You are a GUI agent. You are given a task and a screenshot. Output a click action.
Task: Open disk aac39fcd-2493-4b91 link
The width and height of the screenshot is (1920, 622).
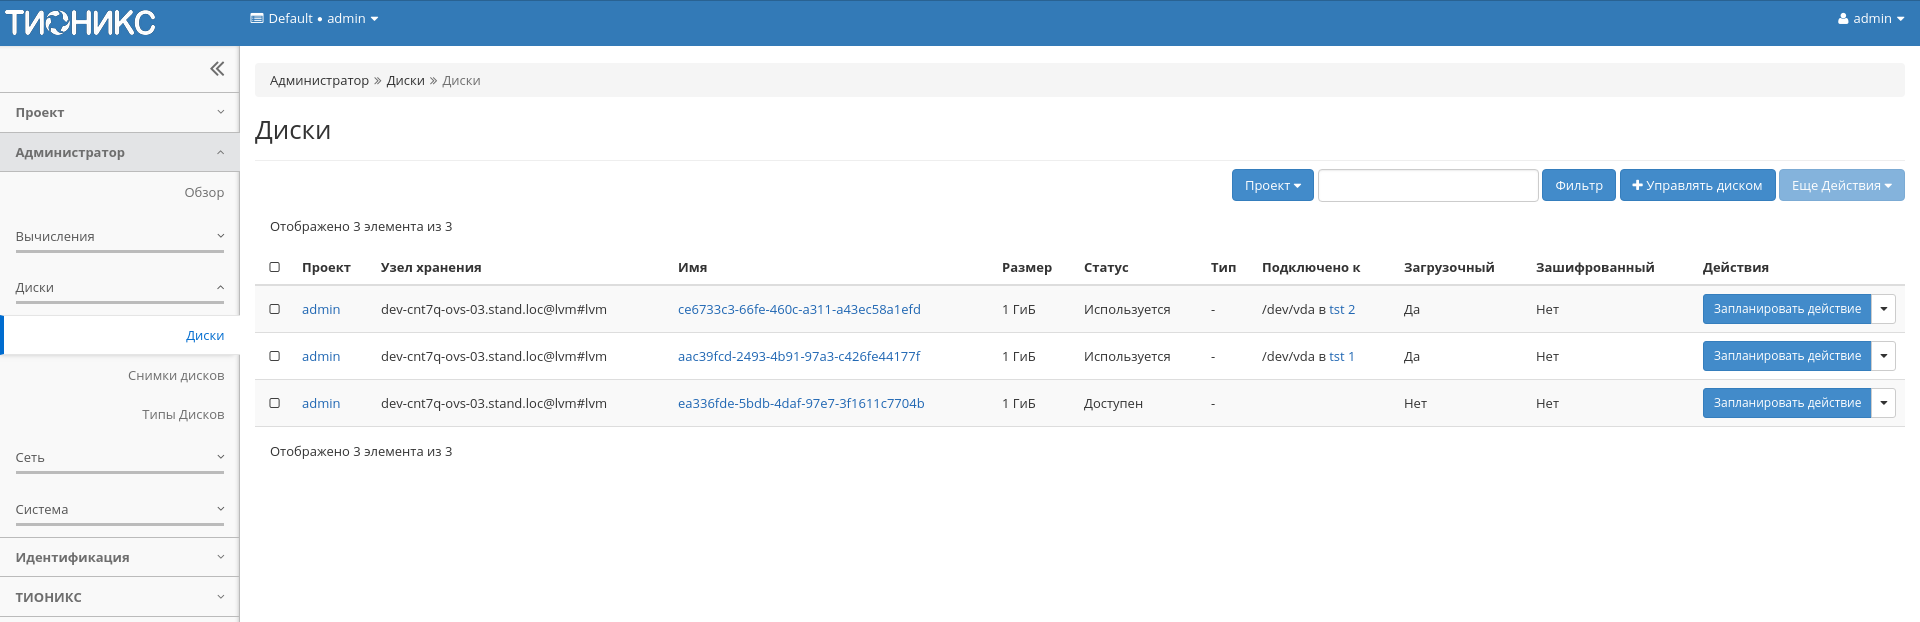(x=798, y=357)
